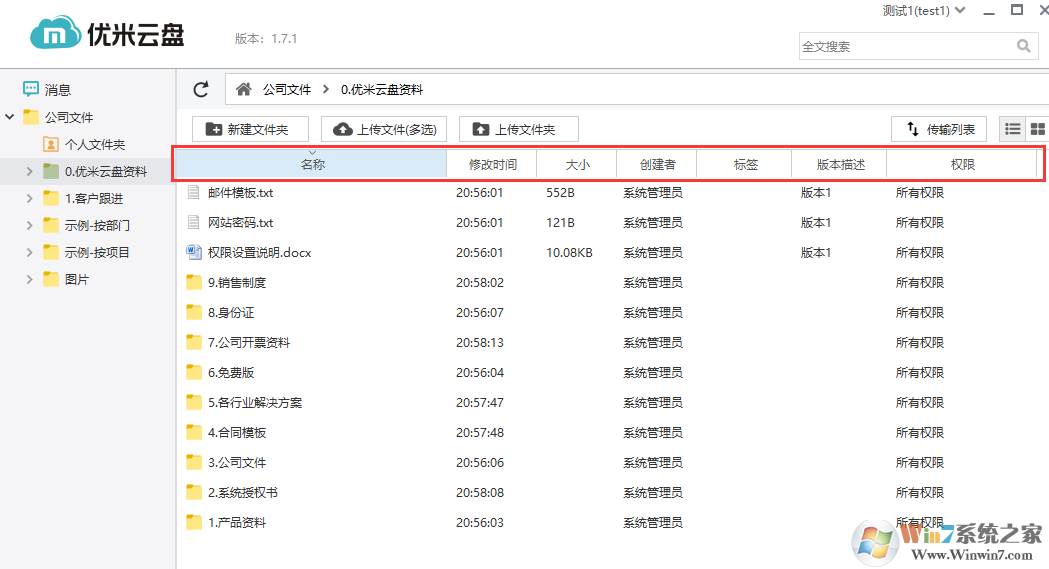Expand the 示例-按部门 tree node

click(x=29, y=225)
